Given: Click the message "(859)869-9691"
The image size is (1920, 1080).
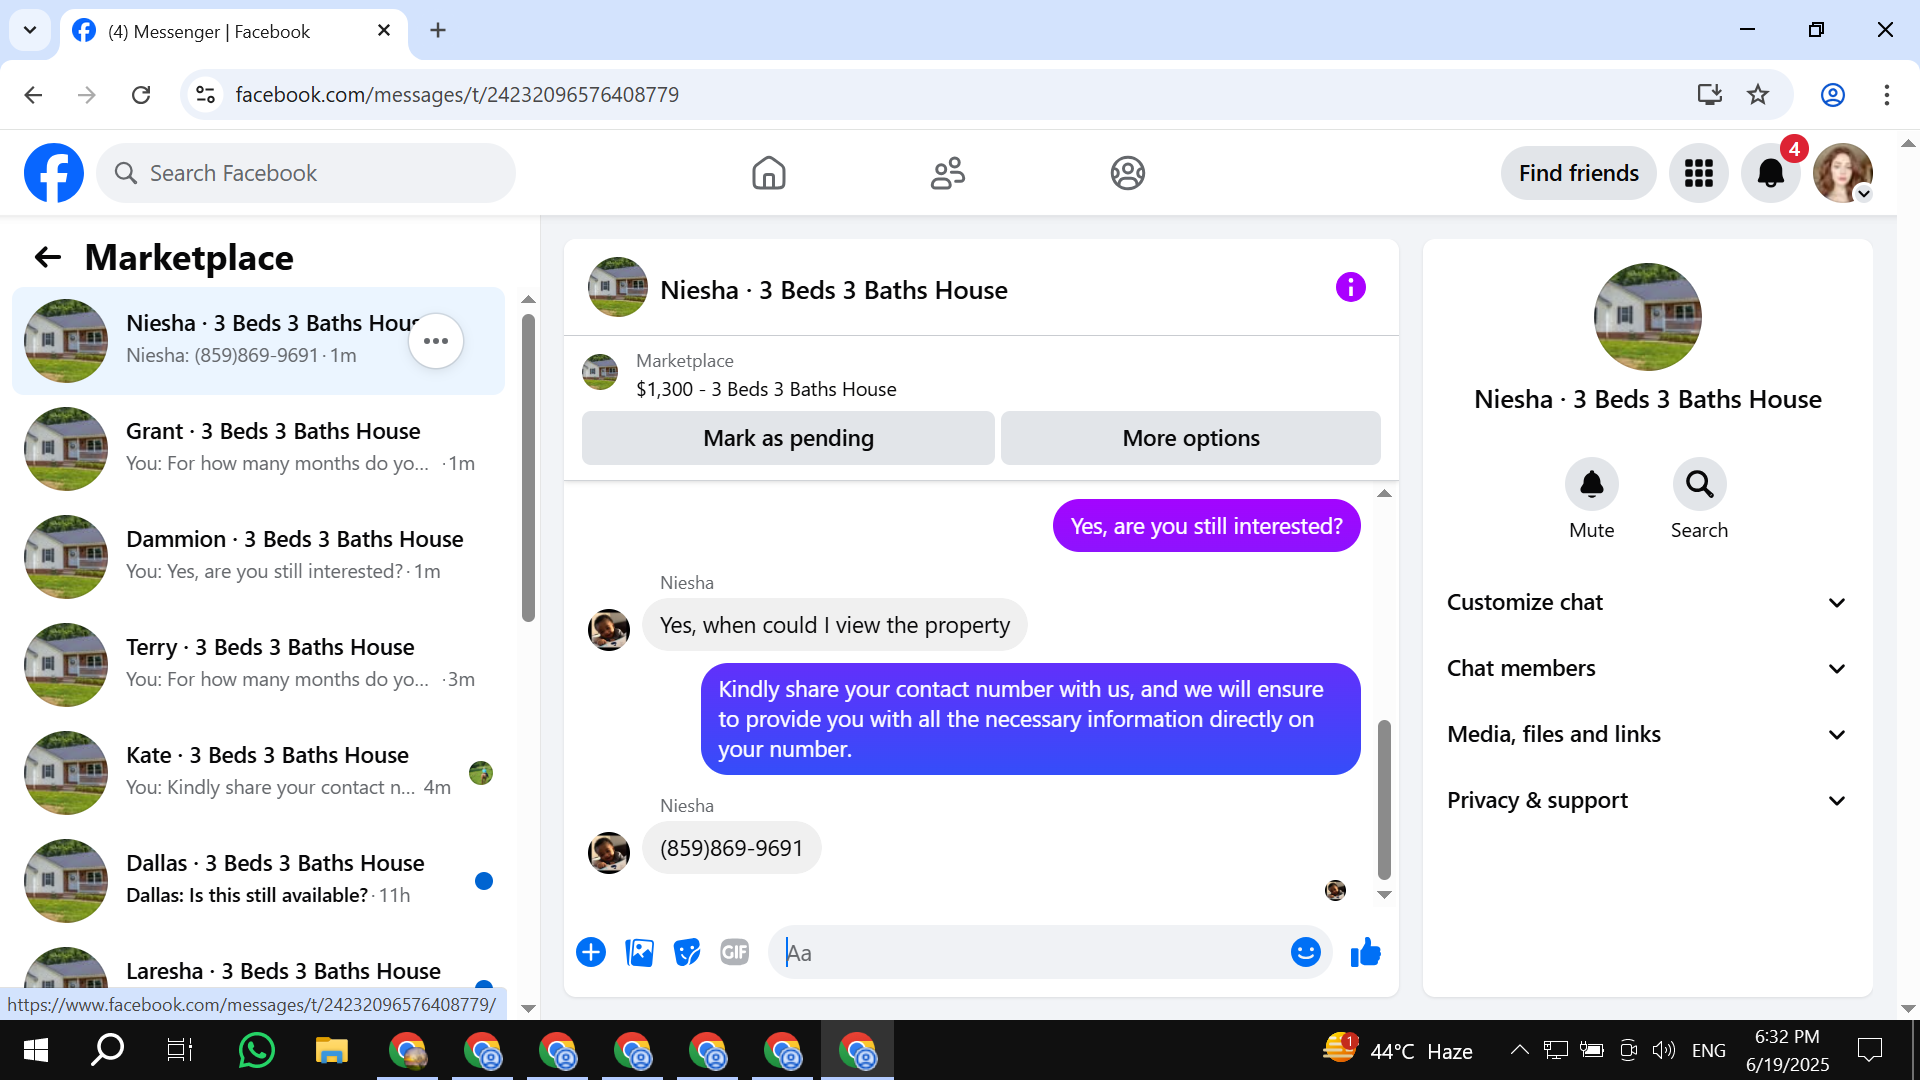Looking at the screenshot, I should (731, 848).
